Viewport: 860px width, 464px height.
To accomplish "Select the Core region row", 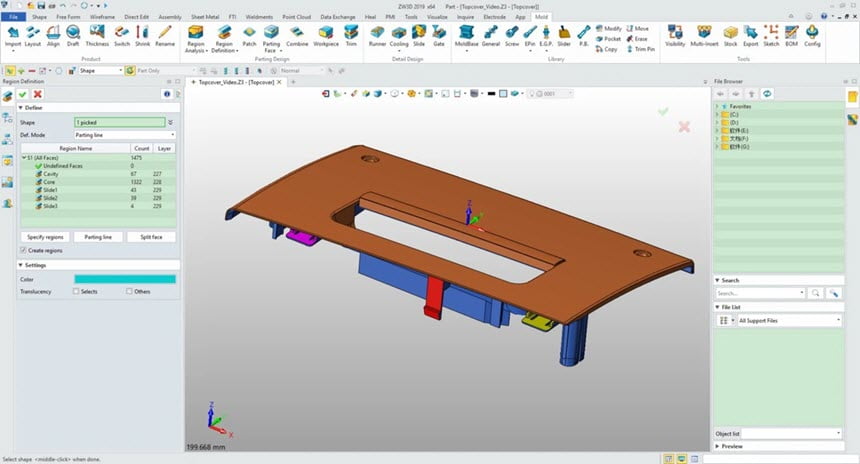I will click(x=98, y=182).
